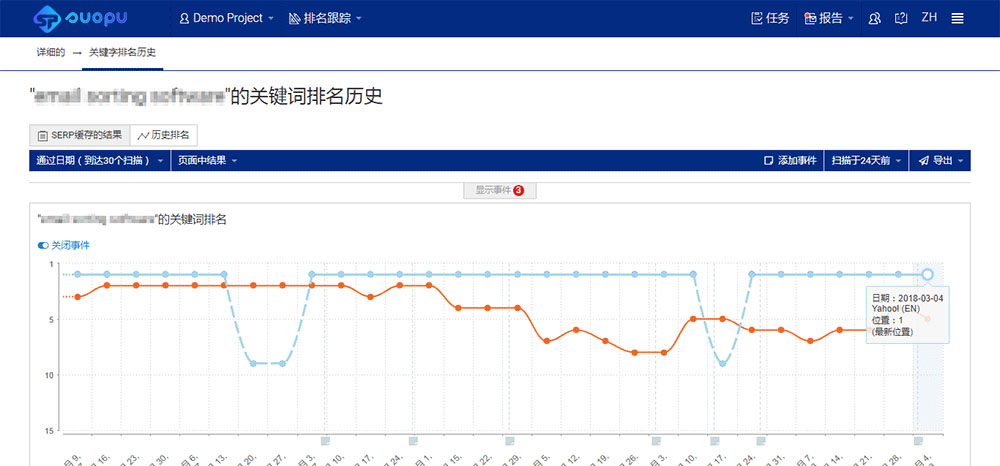1000x466 pixels.
Task: Switch to the SERP缓存的结果 tab
Action: (x=80, y=135)
